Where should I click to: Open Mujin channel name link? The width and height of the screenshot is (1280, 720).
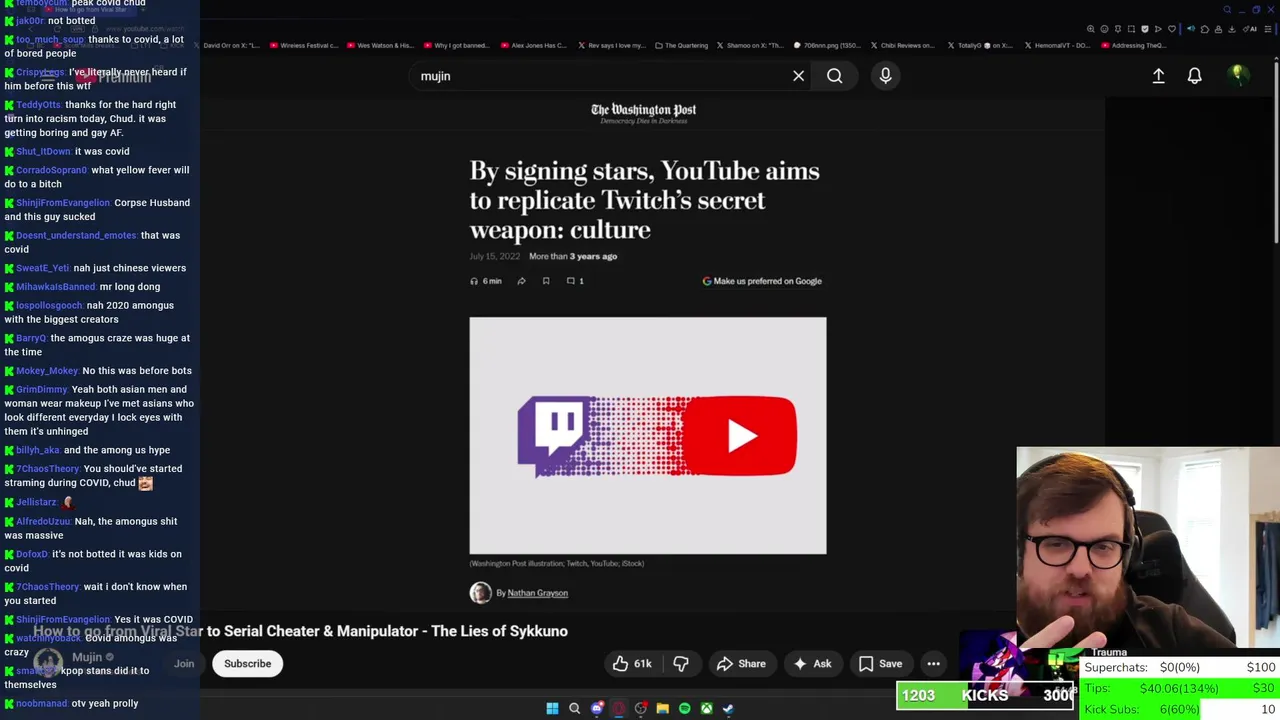pos(87,657)
